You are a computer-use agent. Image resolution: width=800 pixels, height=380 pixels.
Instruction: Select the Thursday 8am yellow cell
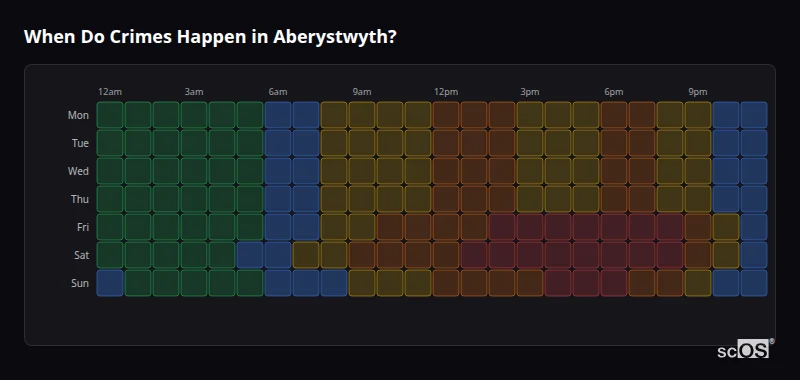point(334,199)
